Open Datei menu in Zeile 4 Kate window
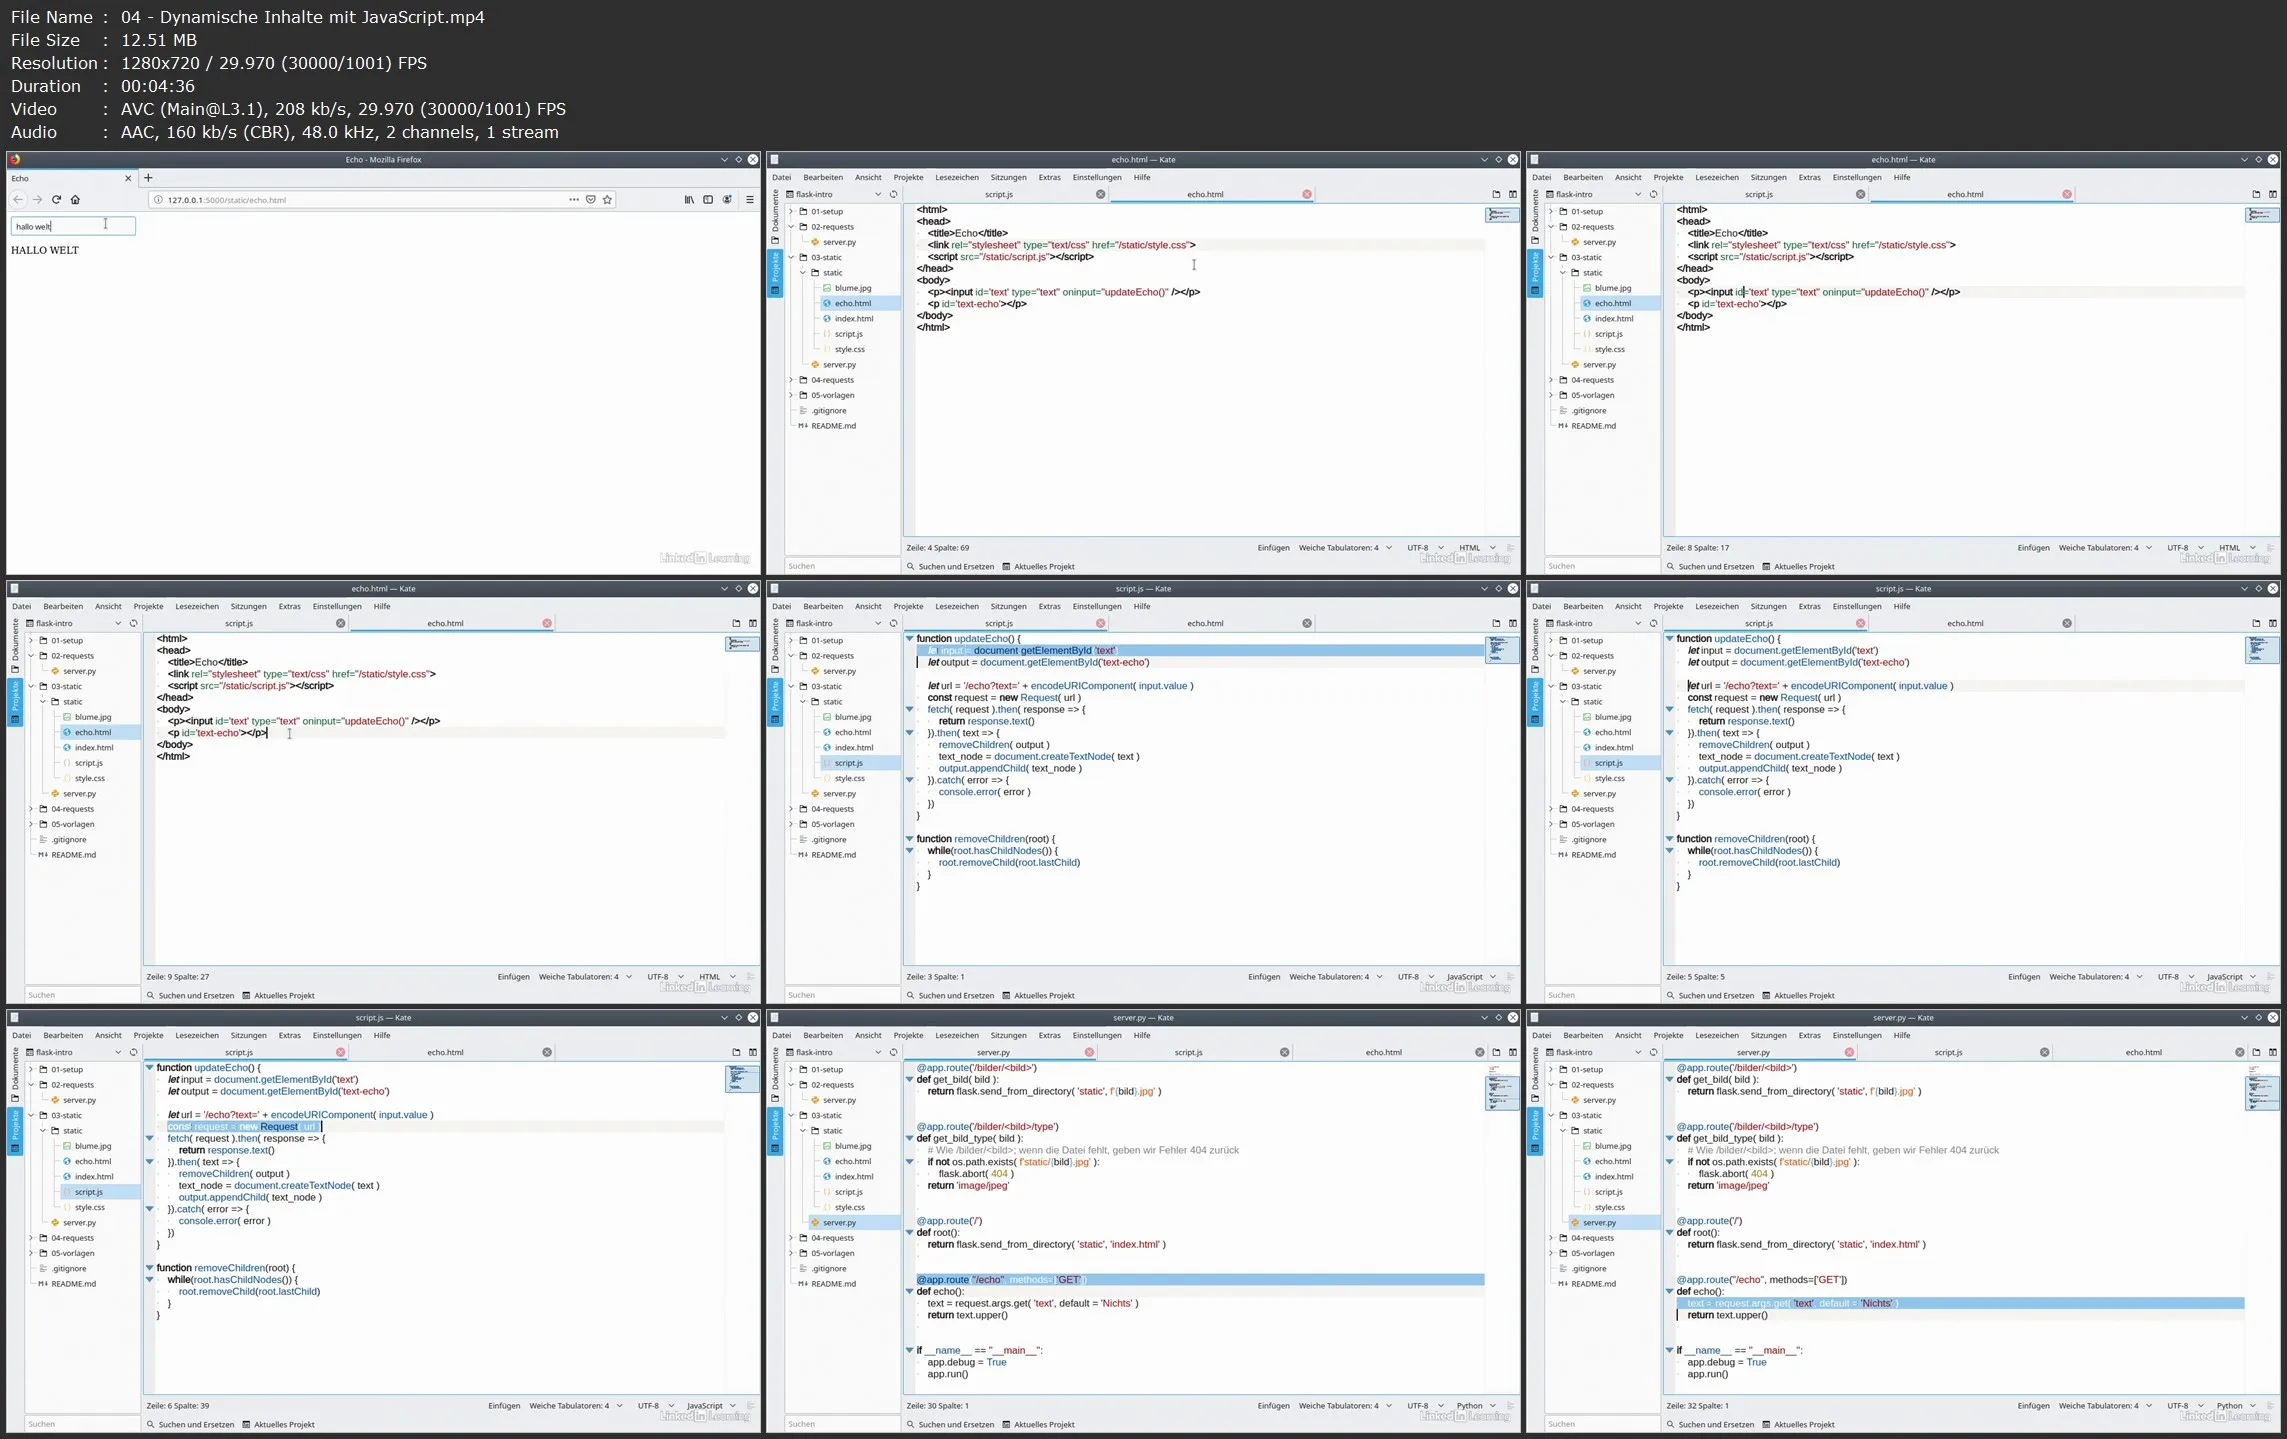This screenshot has height=1439, width=2287. point(781,177)
